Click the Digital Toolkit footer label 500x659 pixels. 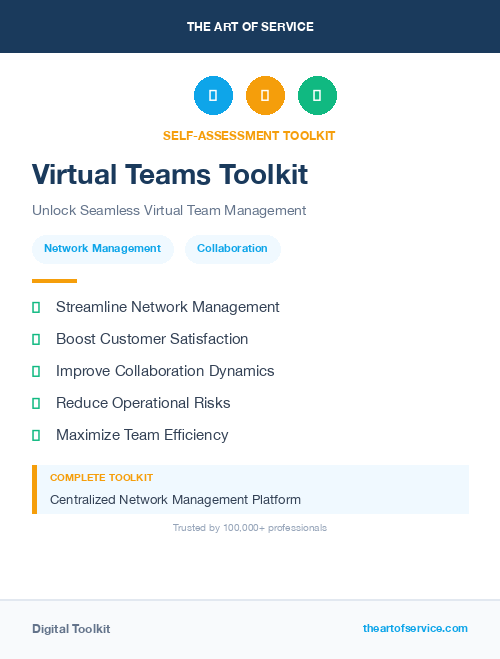point(71,629)
